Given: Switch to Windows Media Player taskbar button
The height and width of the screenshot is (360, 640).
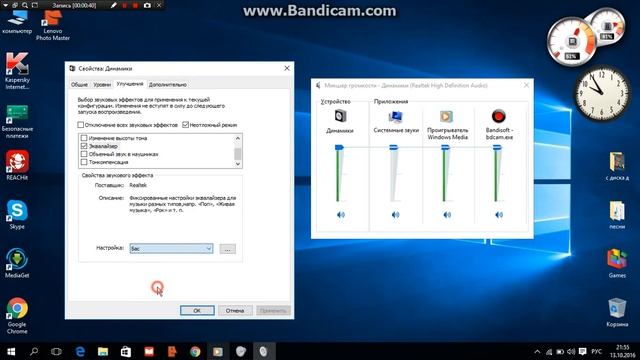Looking at the screenshot, I should 218,351.
